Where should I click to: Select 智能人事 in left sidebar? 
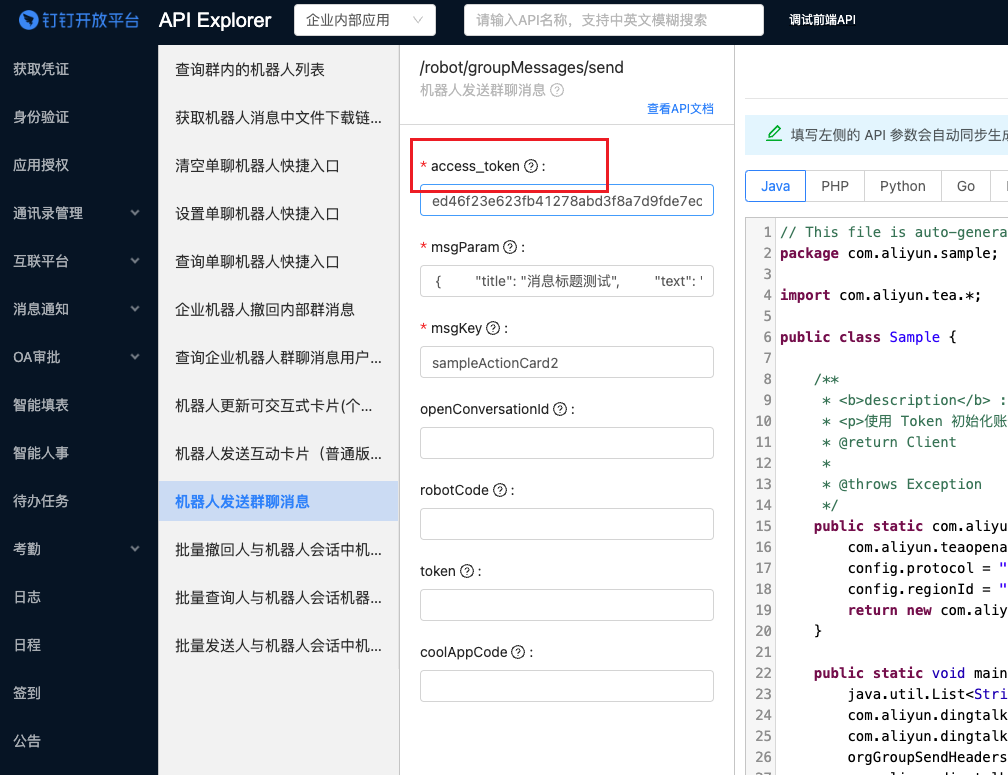point(40,453)
